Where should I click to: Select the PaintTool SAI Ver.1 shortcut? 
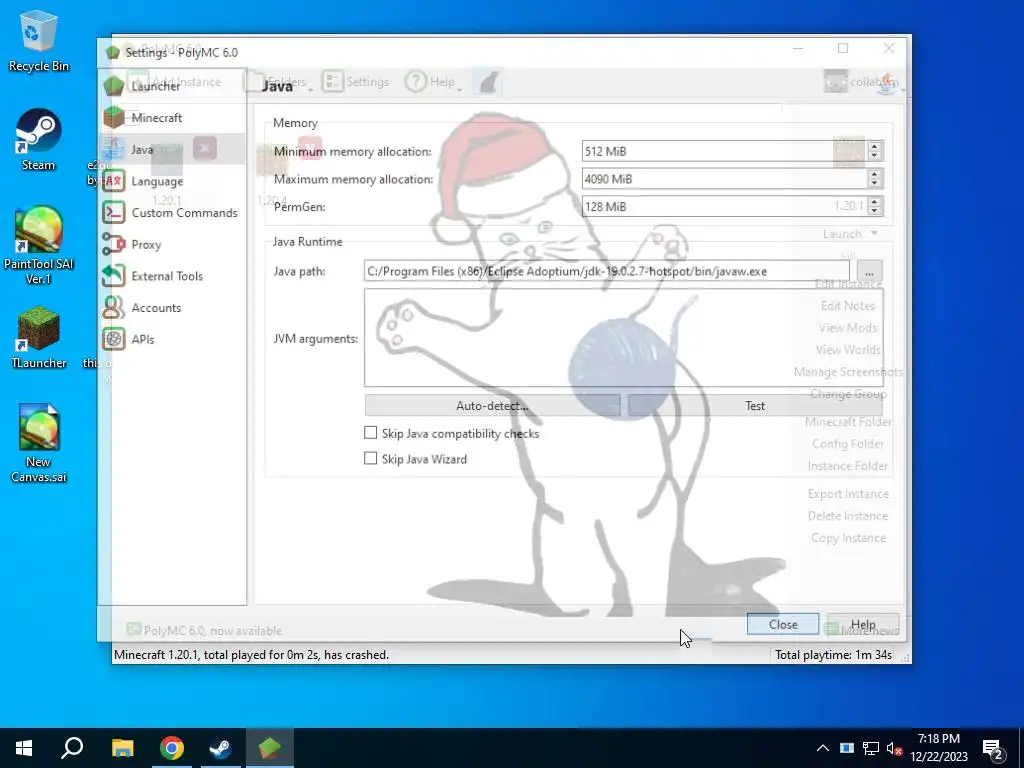point(39,246)
